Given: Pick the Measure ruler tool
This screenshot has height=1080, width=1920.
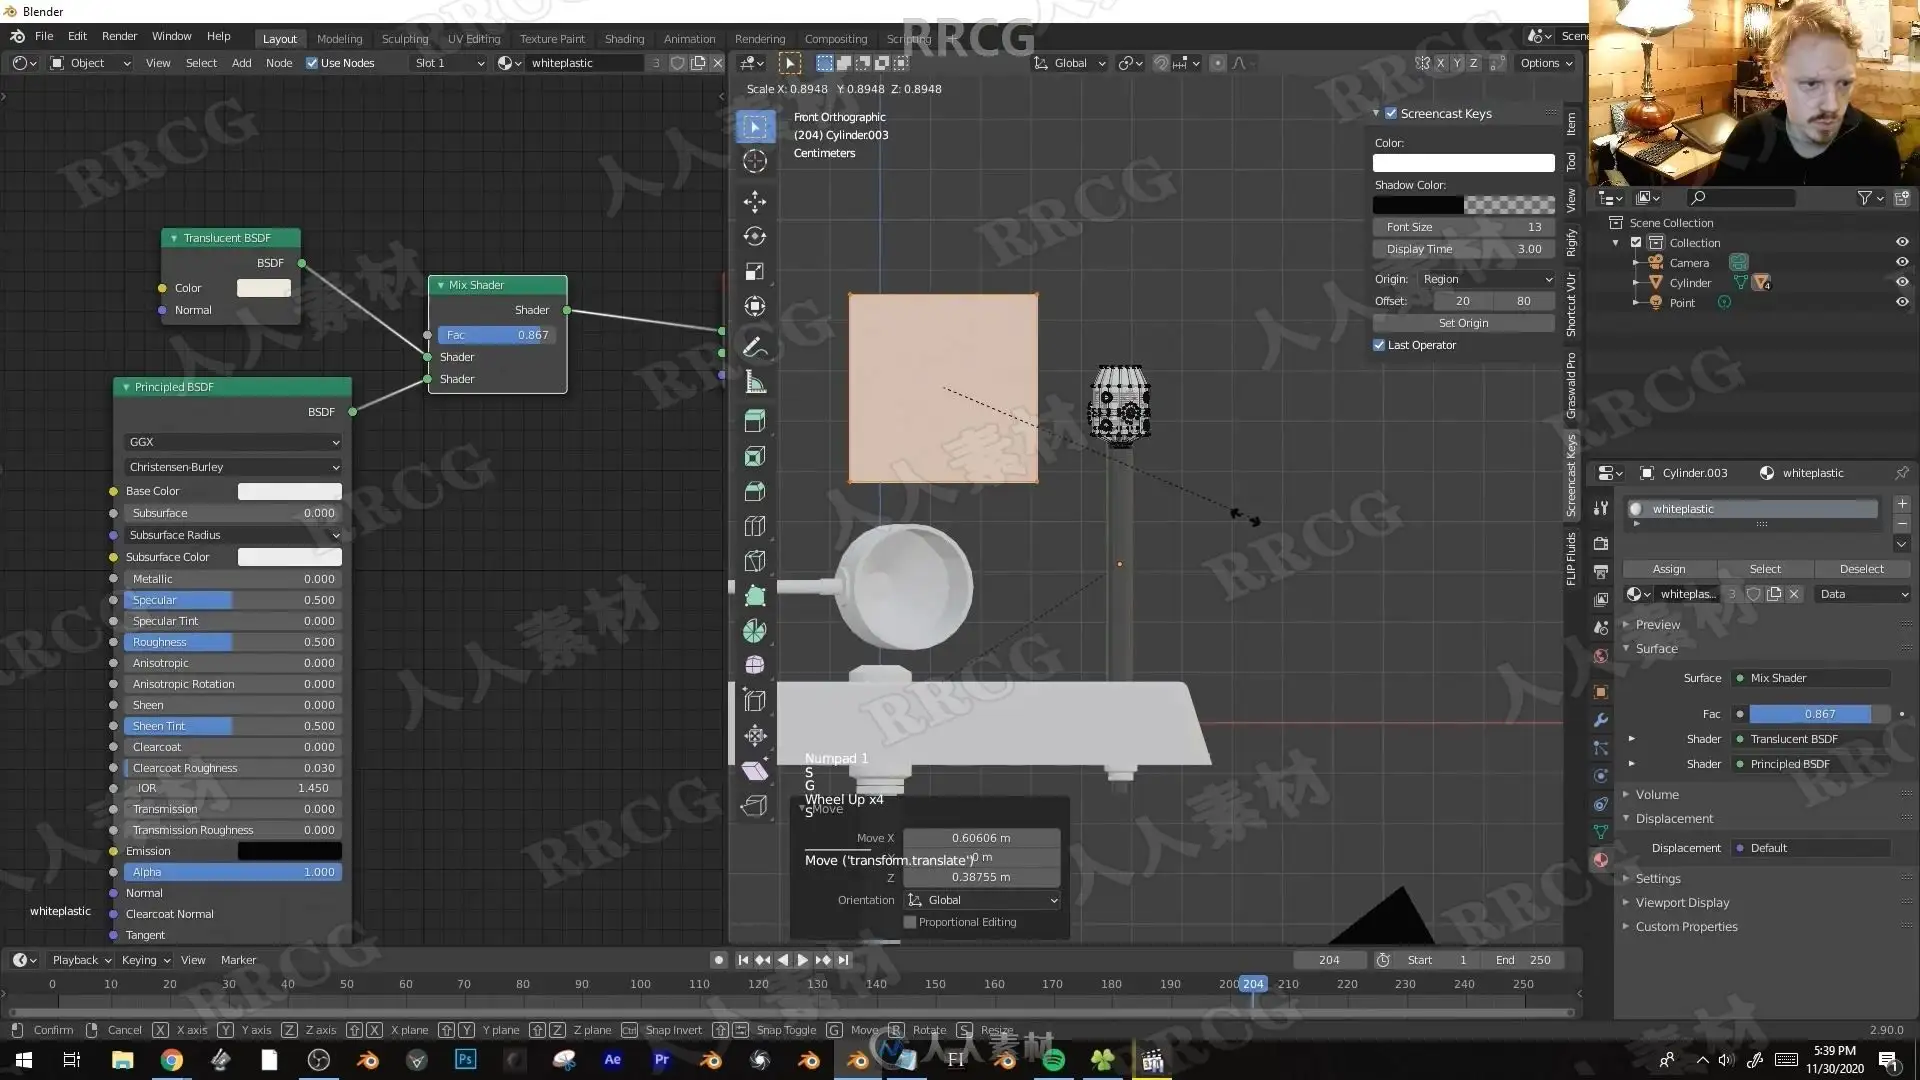Looking at the screenshot, I should (755, 383).
